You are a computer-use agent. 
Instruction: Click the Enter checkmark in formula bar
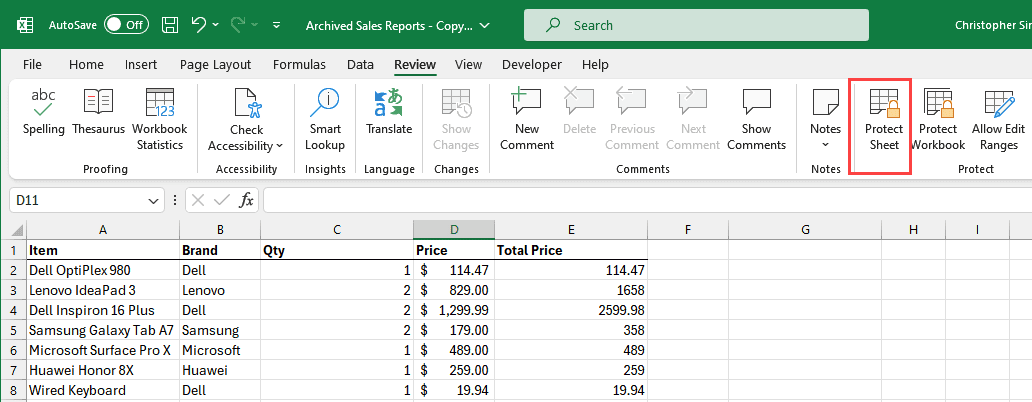(222, 201)
